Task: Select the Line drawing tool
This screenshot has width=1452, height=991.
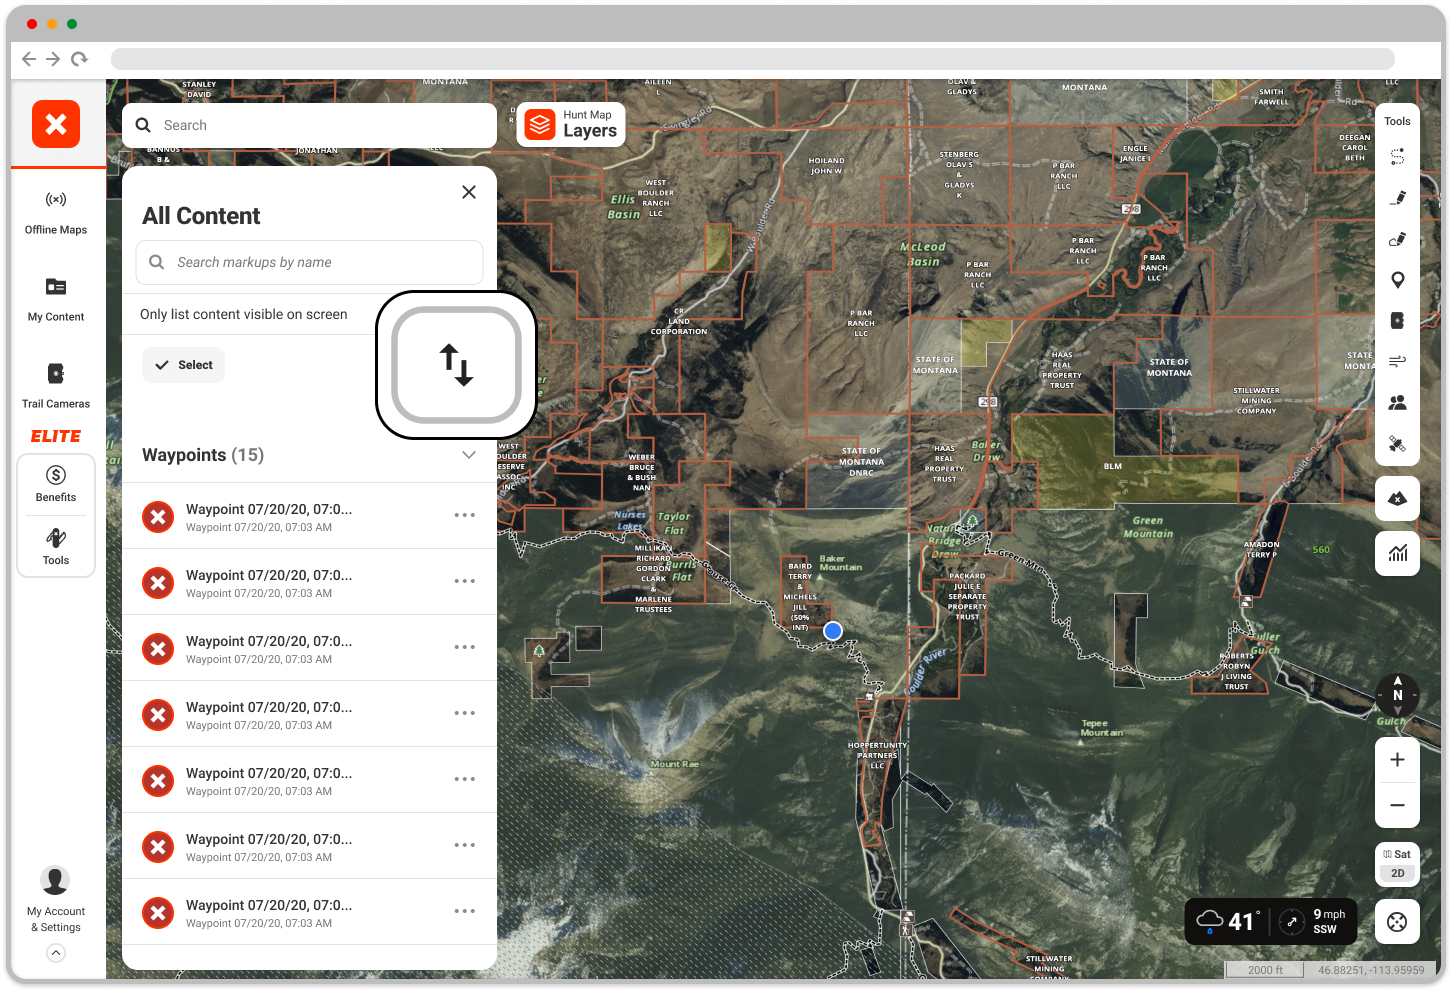Action: click(1398, 198)
